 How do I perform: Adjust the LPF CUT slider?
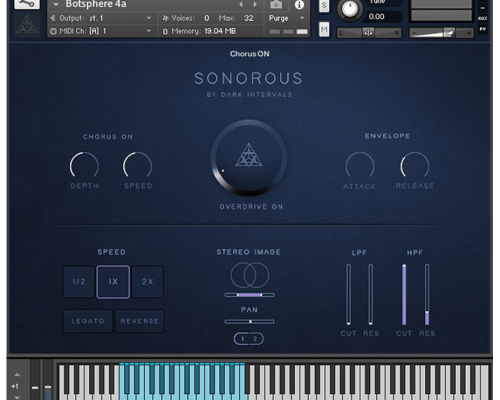[348, 294]
